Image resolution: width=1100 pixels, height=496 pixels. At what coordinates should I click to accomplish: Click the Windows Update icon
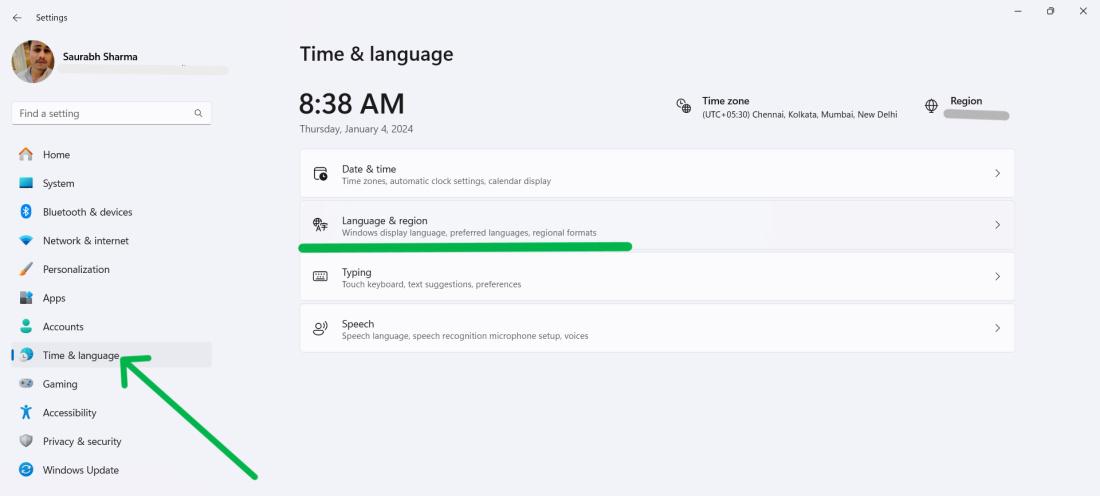[x=26, y=470]
